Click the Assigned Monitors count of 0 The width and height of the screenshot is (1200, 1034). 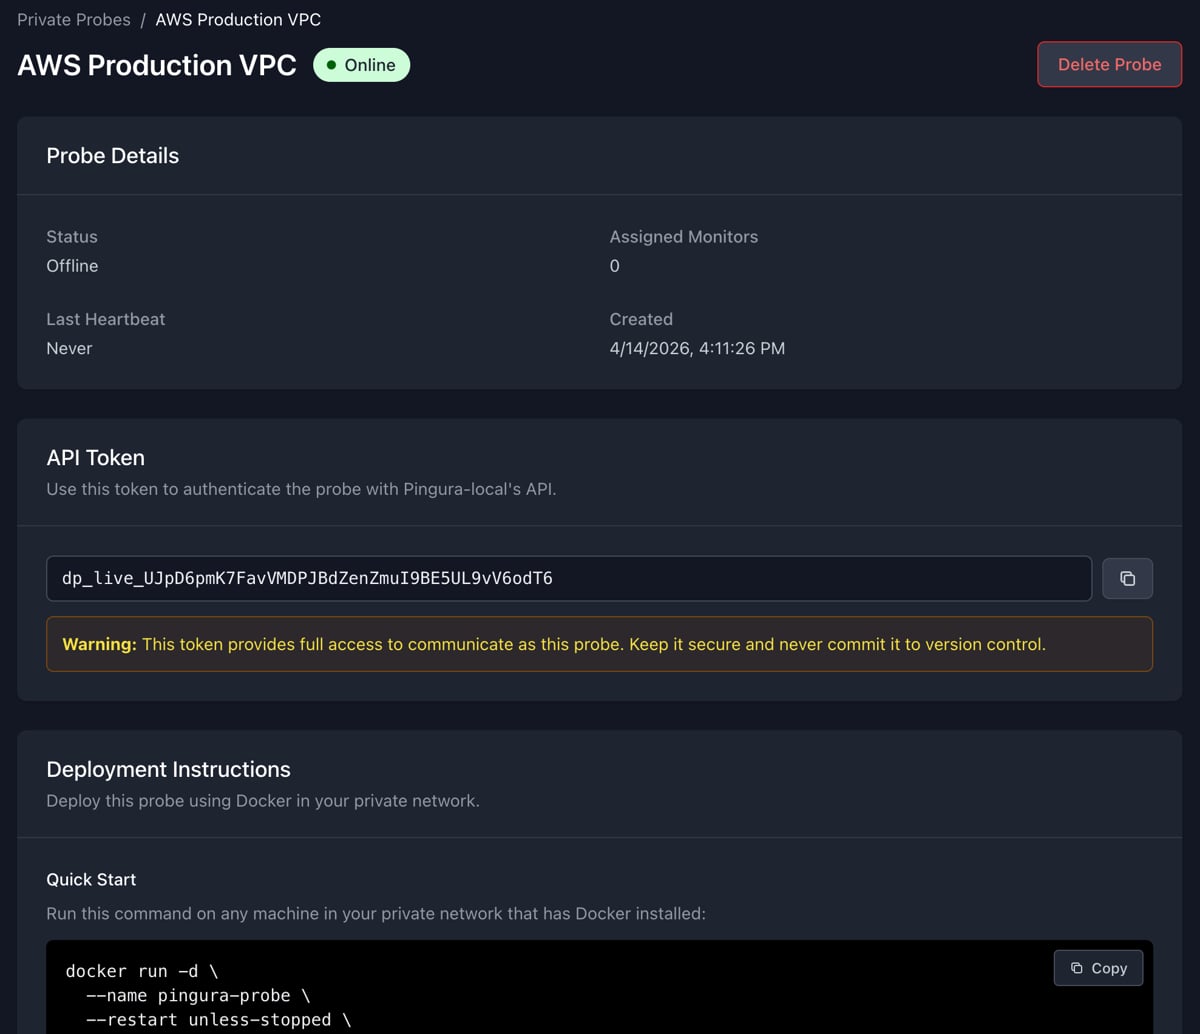(614, 266)
